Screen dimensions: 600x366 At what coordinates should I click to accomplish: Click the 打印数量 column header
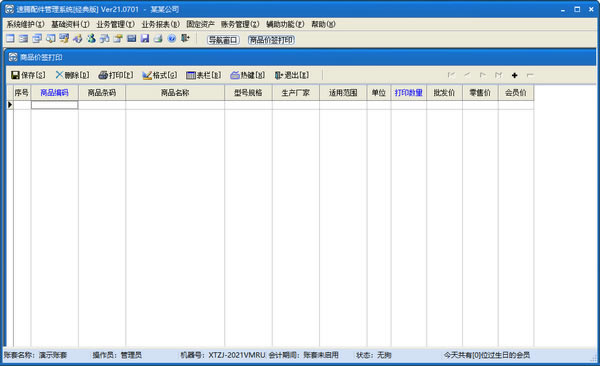409,93
